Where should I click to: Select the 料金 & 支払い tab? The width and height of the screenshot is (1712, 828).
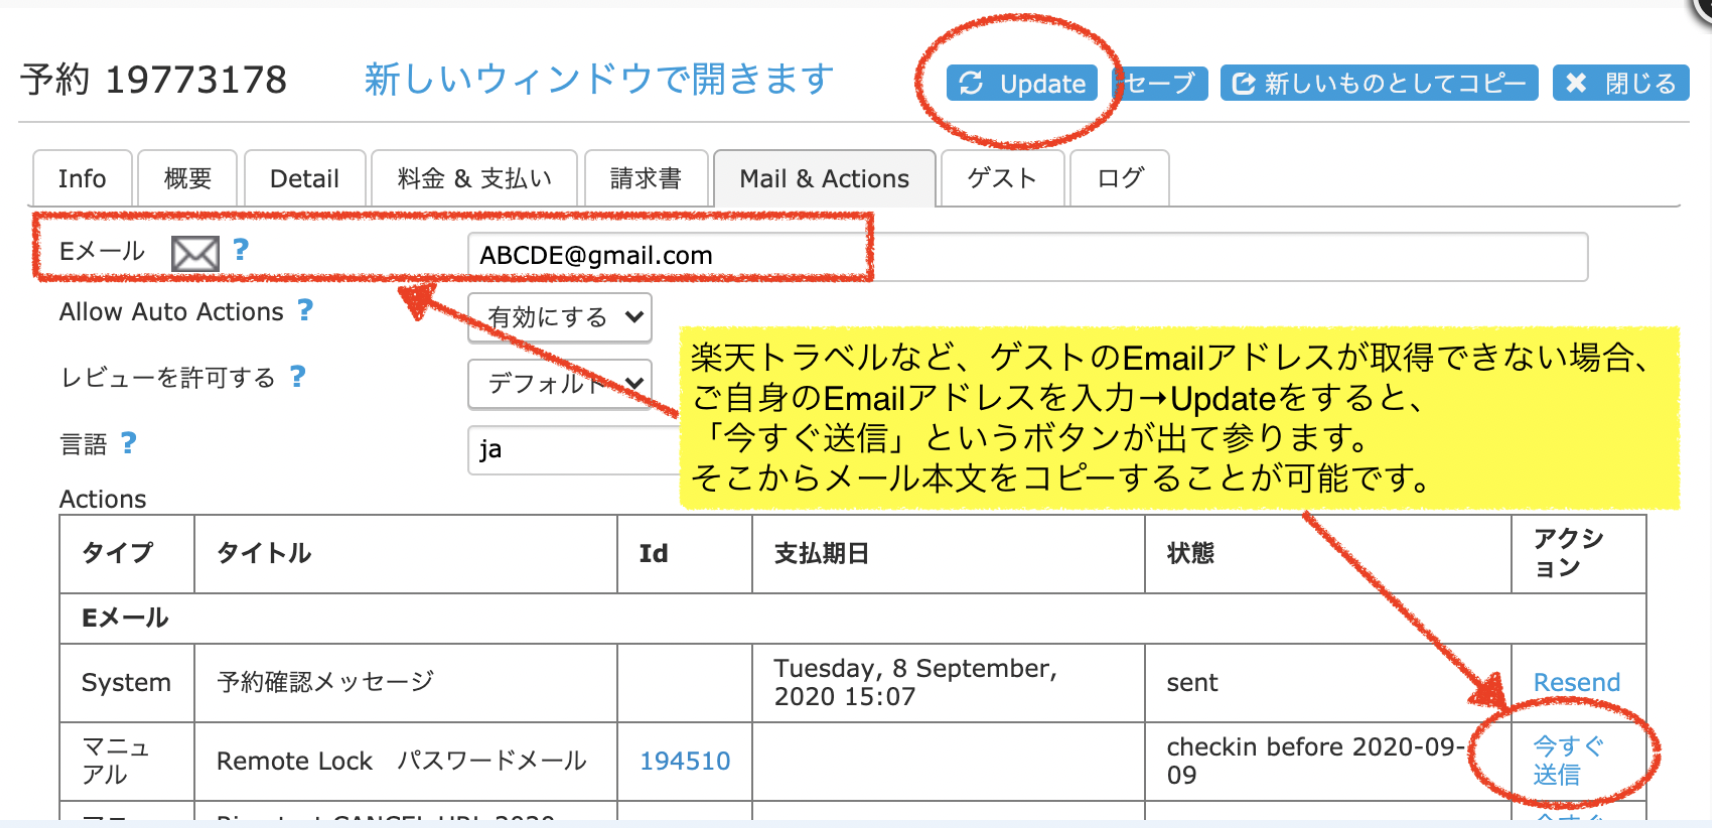point(474,179)
